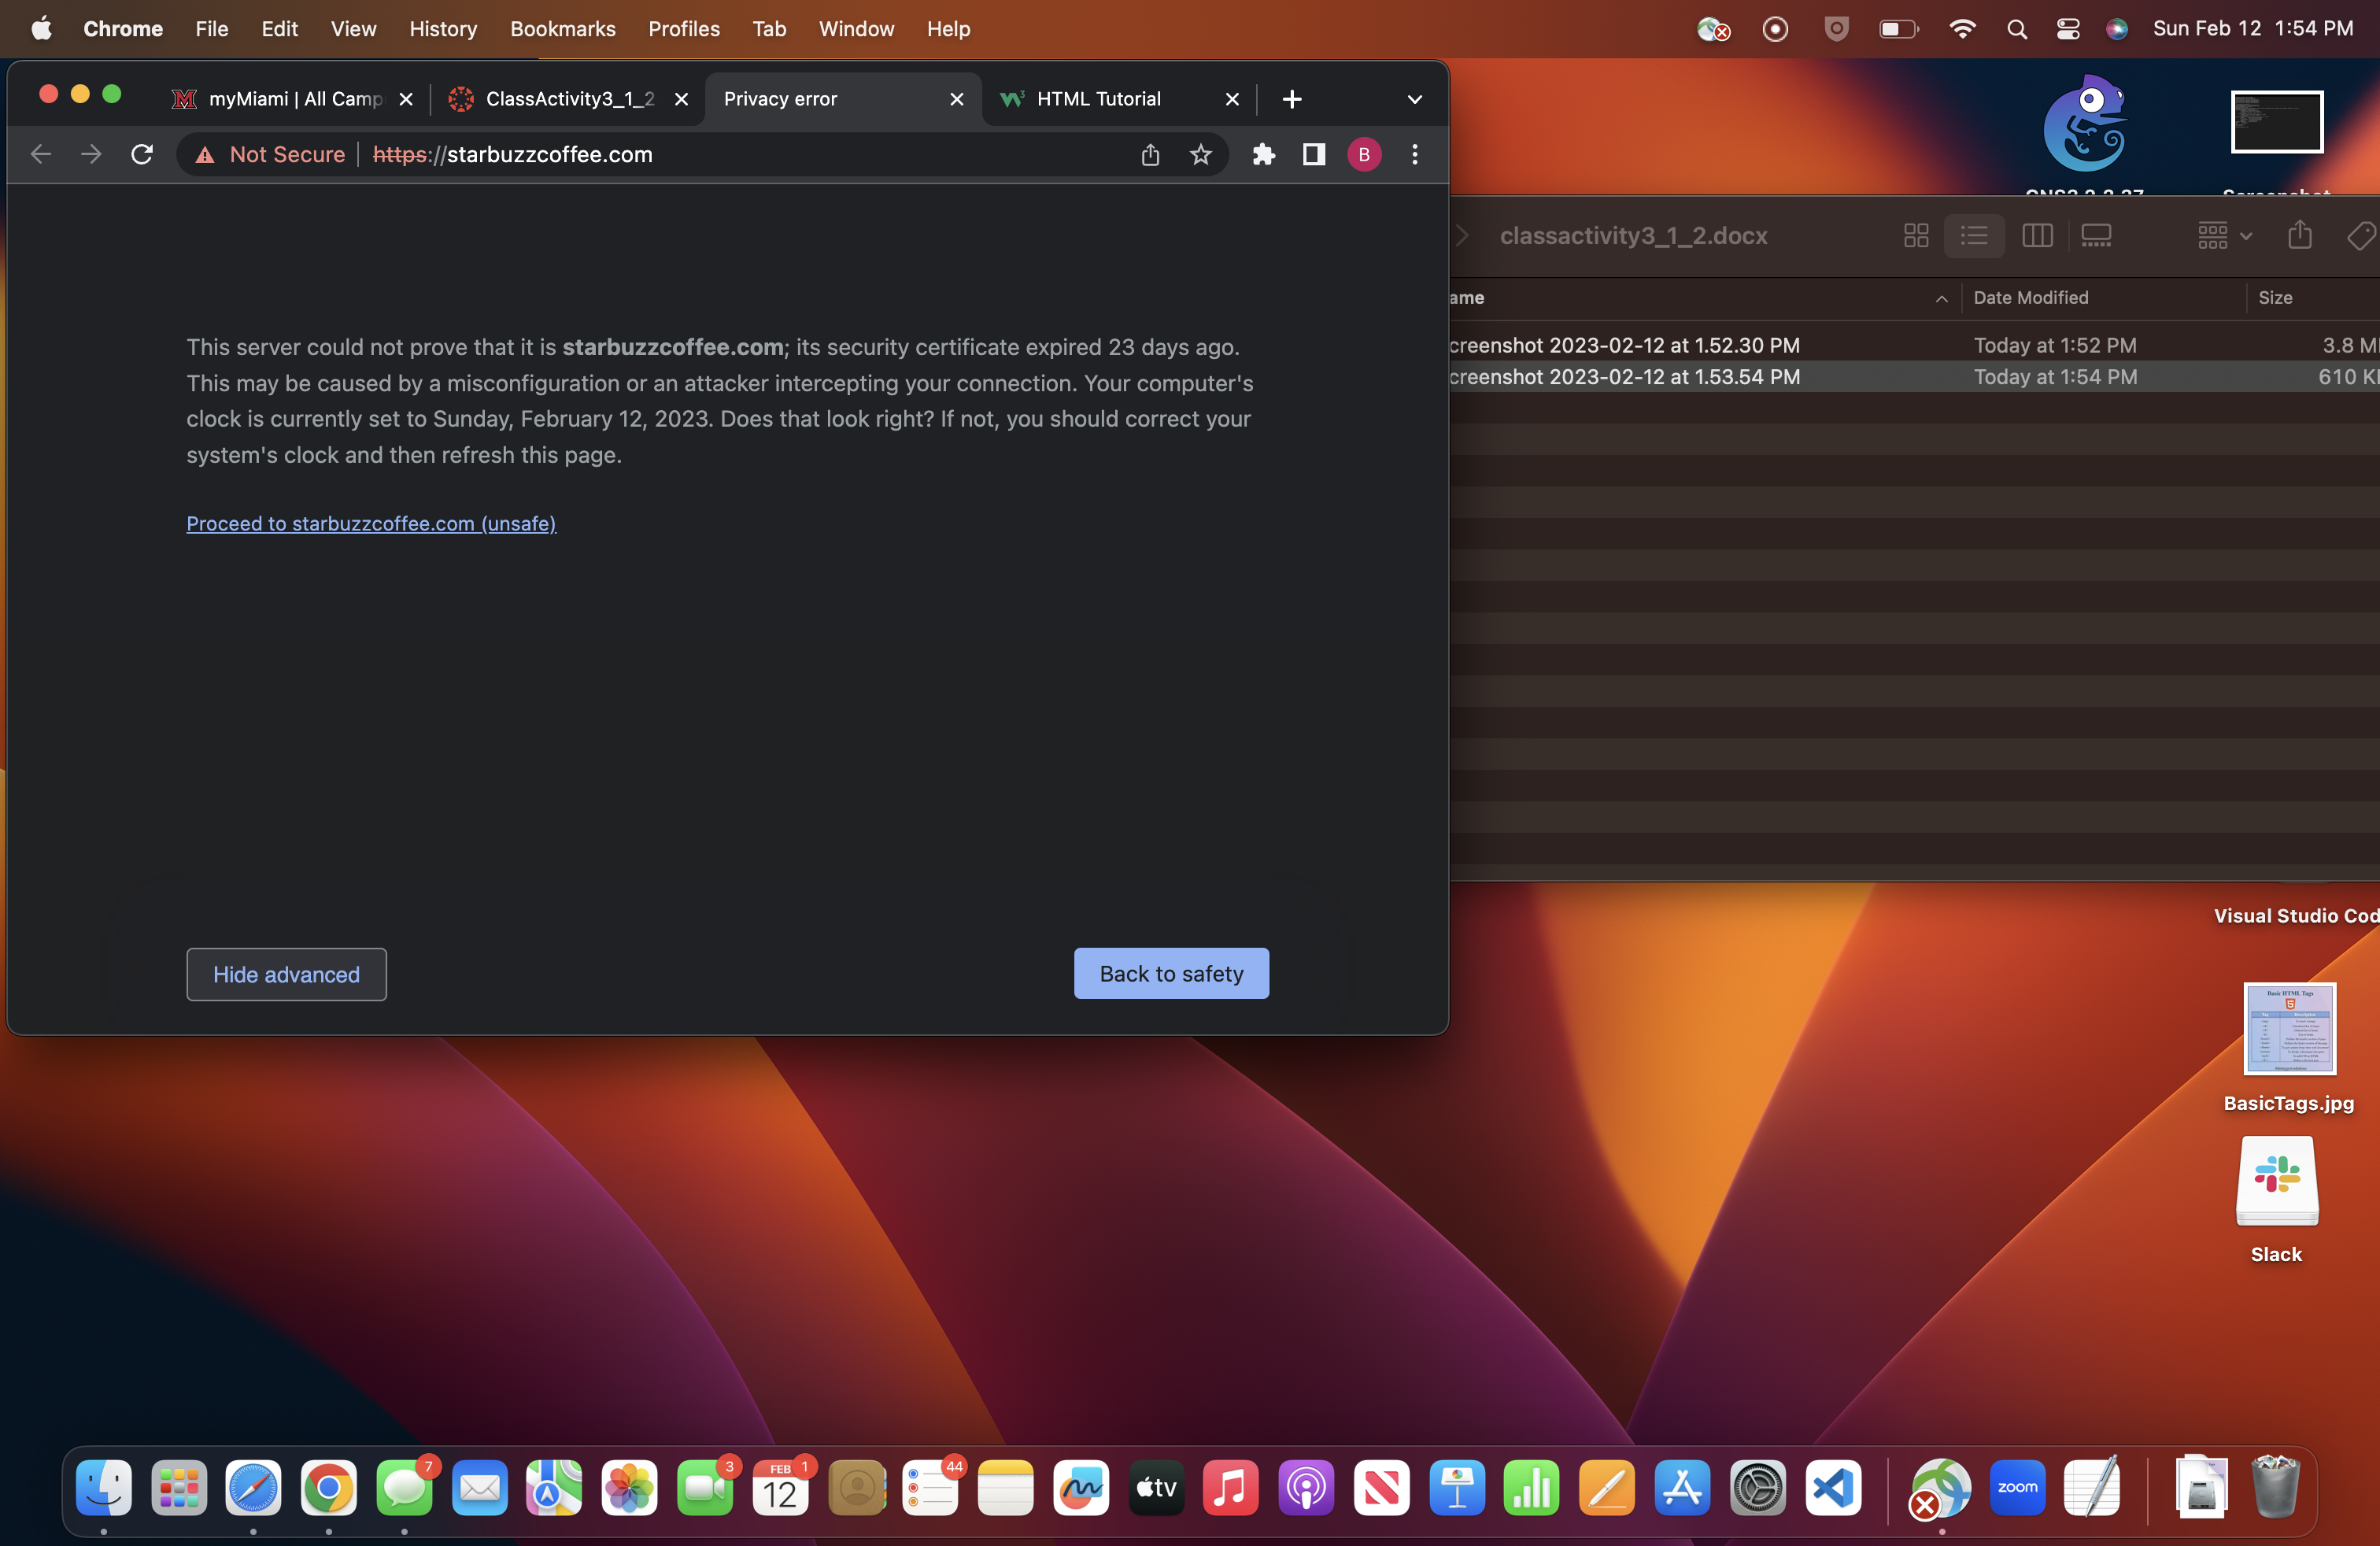Click Proceed to starbuzzcoffee.com (unsafe) link

click(x=371, y=523)
